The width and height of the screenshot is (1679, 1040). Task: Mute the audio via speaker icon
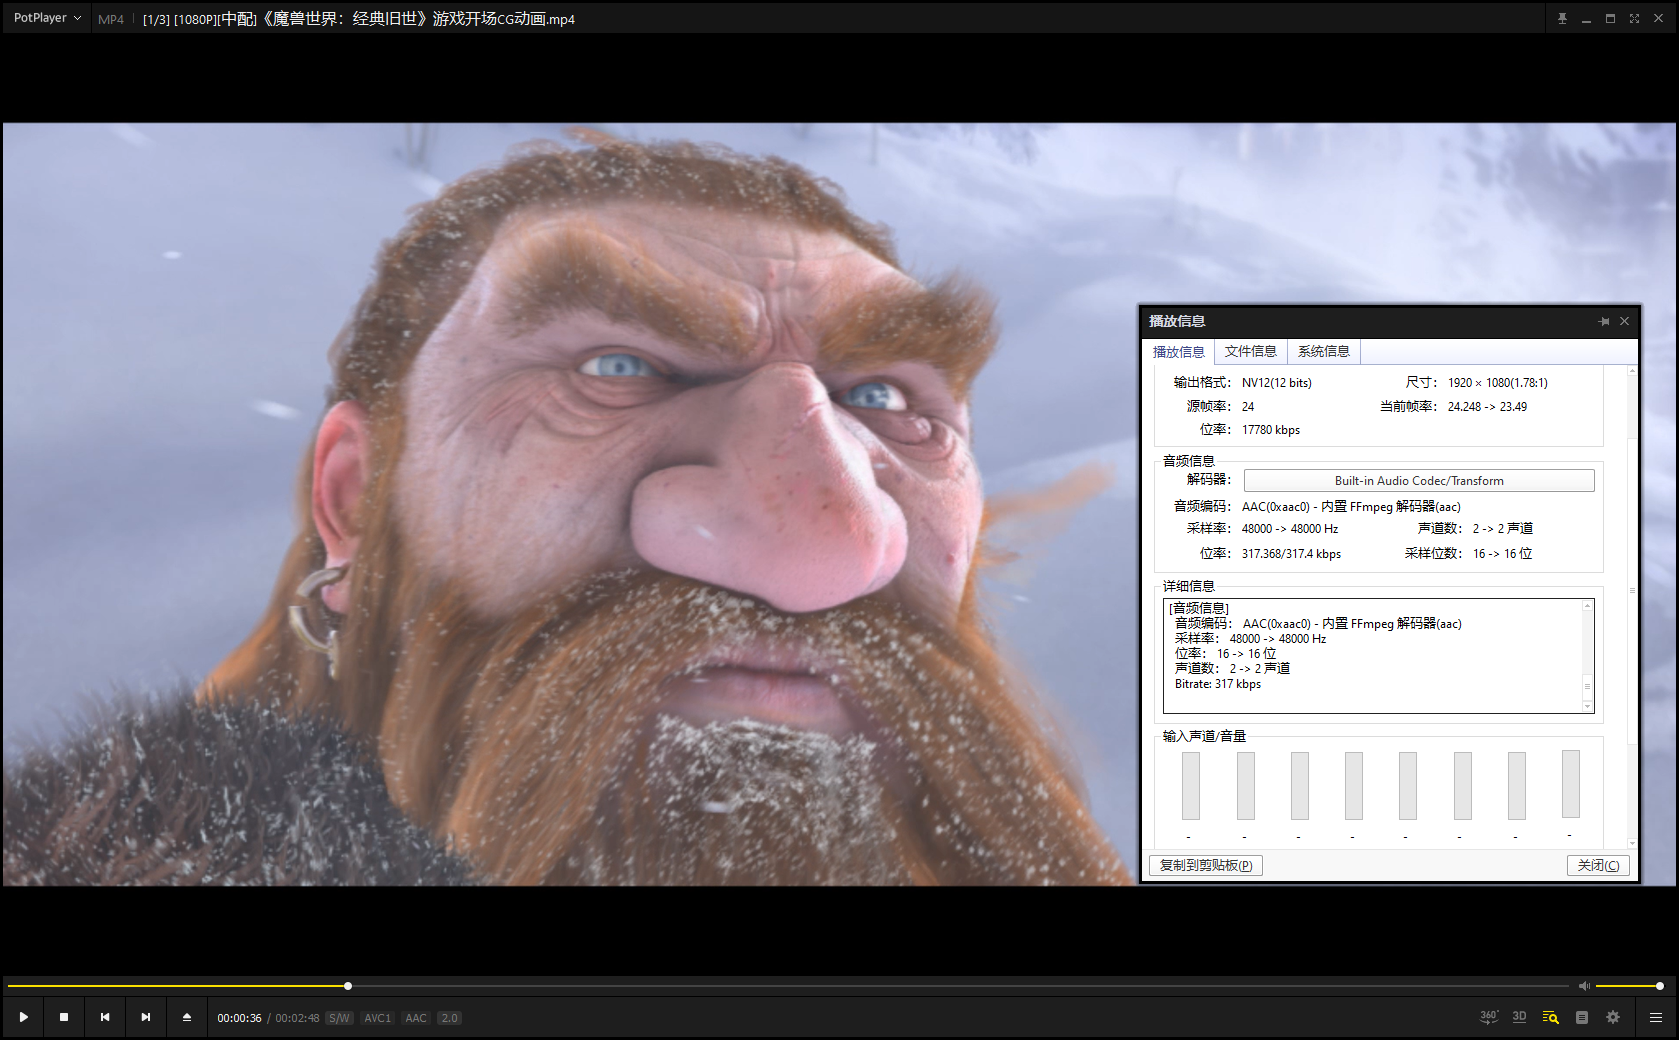point(1584,986)
